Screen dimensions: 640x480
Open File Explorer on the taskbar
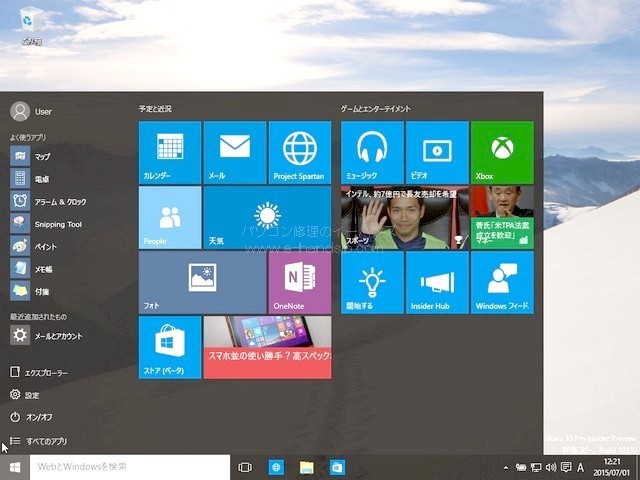(307, 467)
